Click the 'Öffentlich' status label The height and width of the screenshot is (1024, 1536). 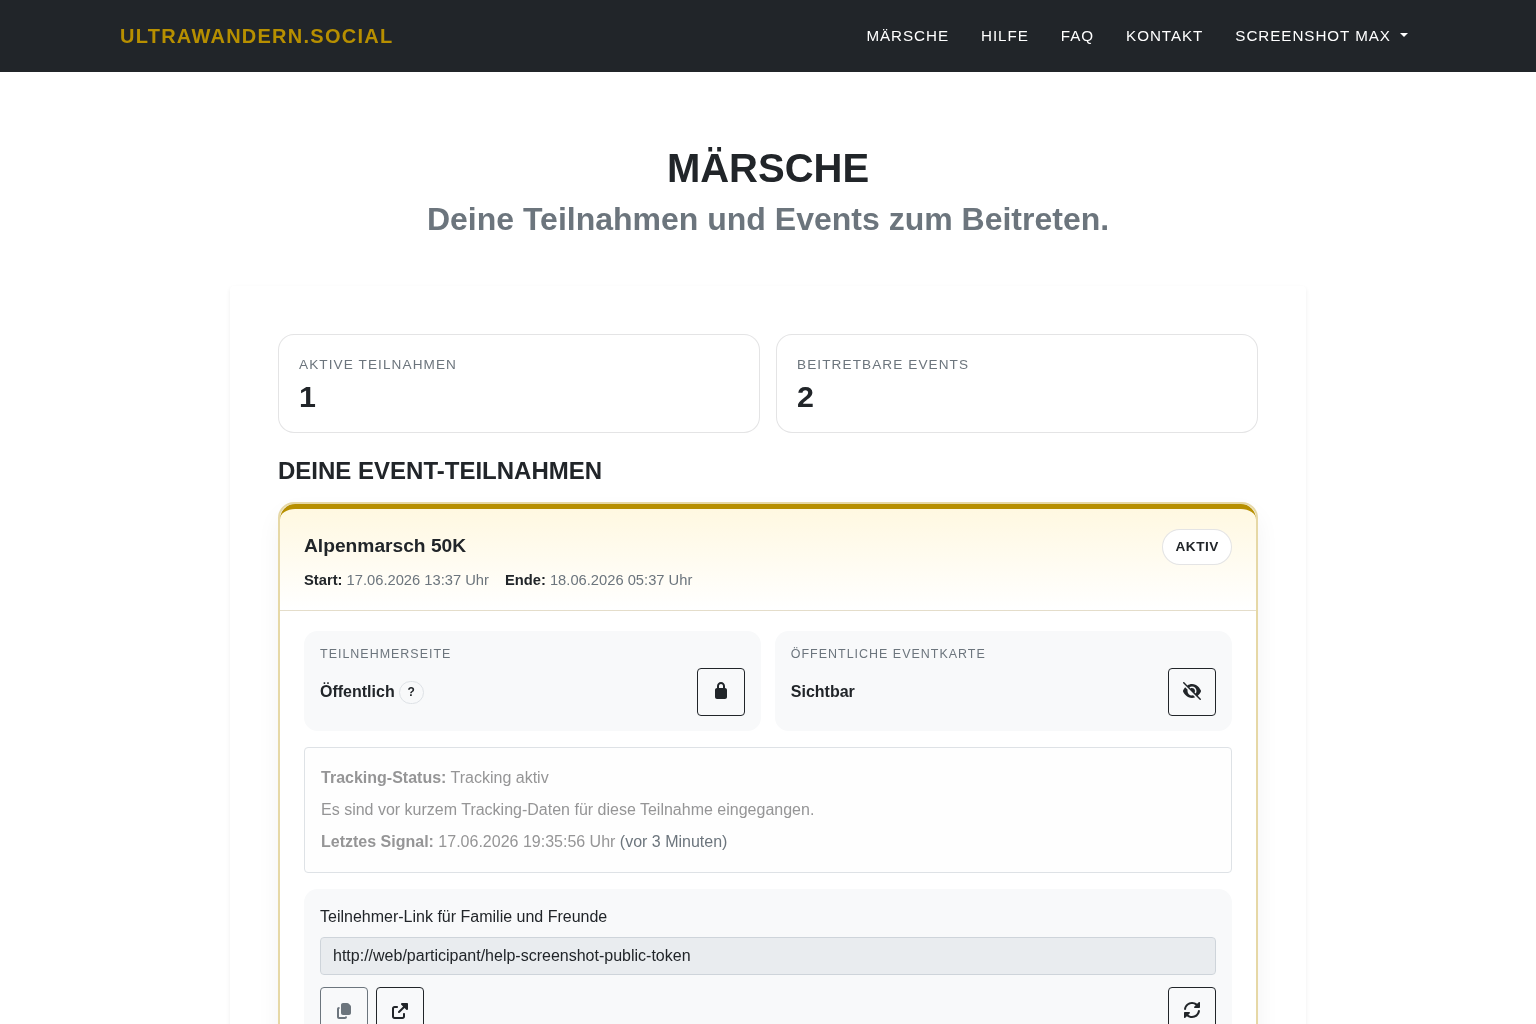click(x=357, y=692)
